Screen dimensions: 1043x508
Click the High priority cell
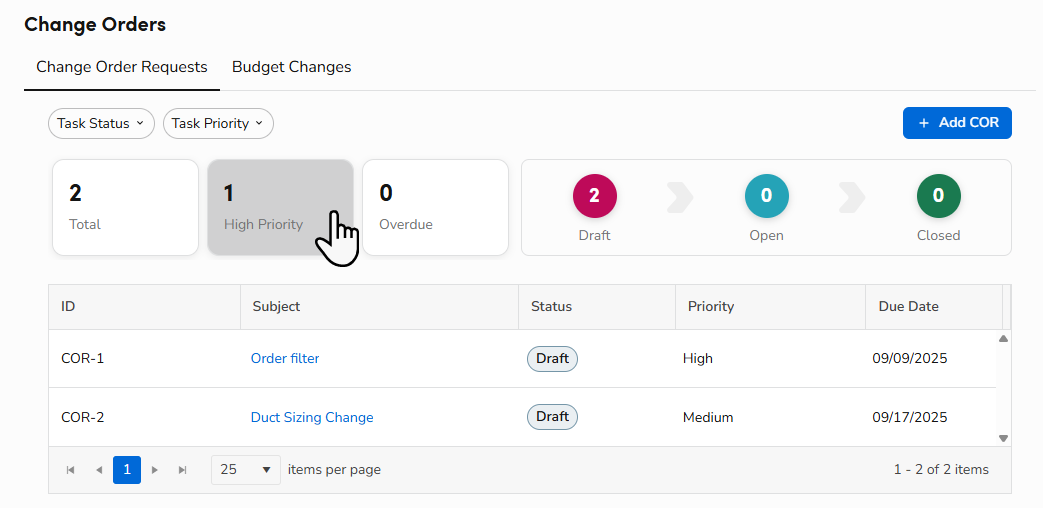click(x=698, y=358)
